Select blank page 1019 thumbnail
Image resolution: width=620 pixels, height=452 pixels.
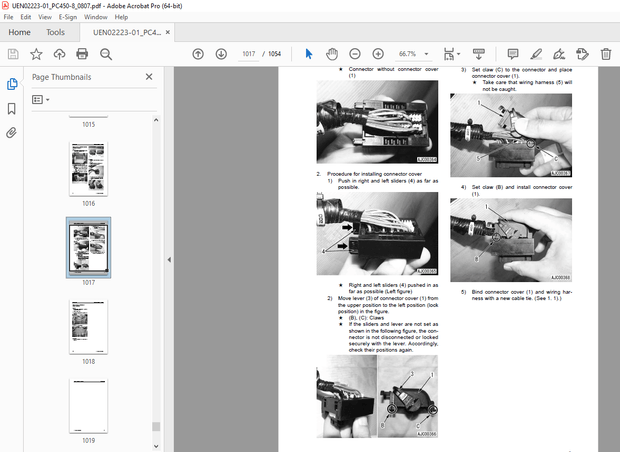click(x=88, y=406)
